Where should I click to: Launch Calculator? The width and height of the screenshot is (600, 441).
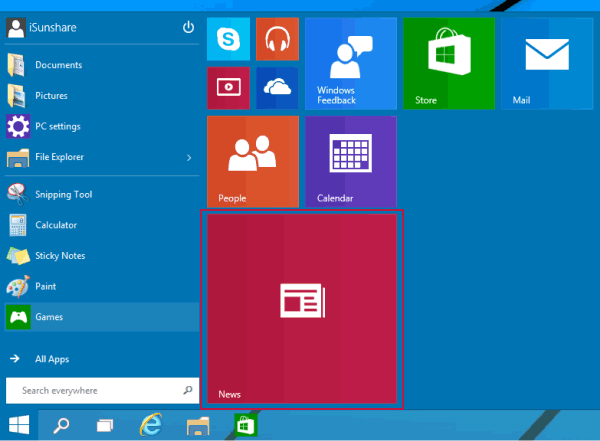point(102,225)
